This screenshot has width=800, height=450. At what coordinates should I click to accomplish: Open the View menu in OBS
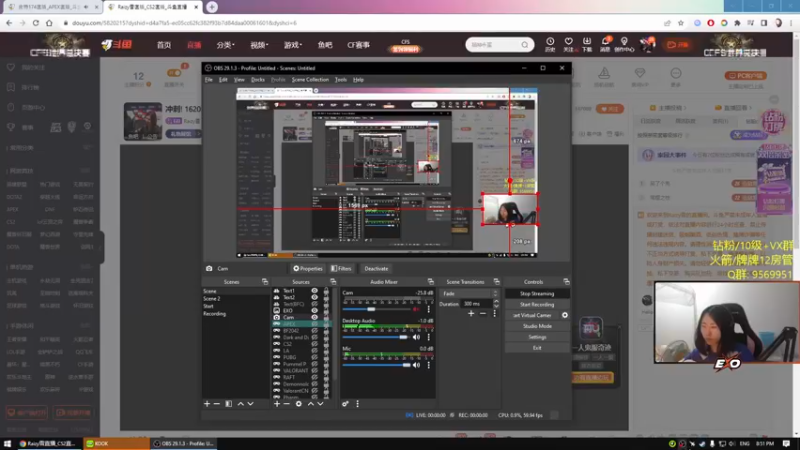[x=239, y=80]
